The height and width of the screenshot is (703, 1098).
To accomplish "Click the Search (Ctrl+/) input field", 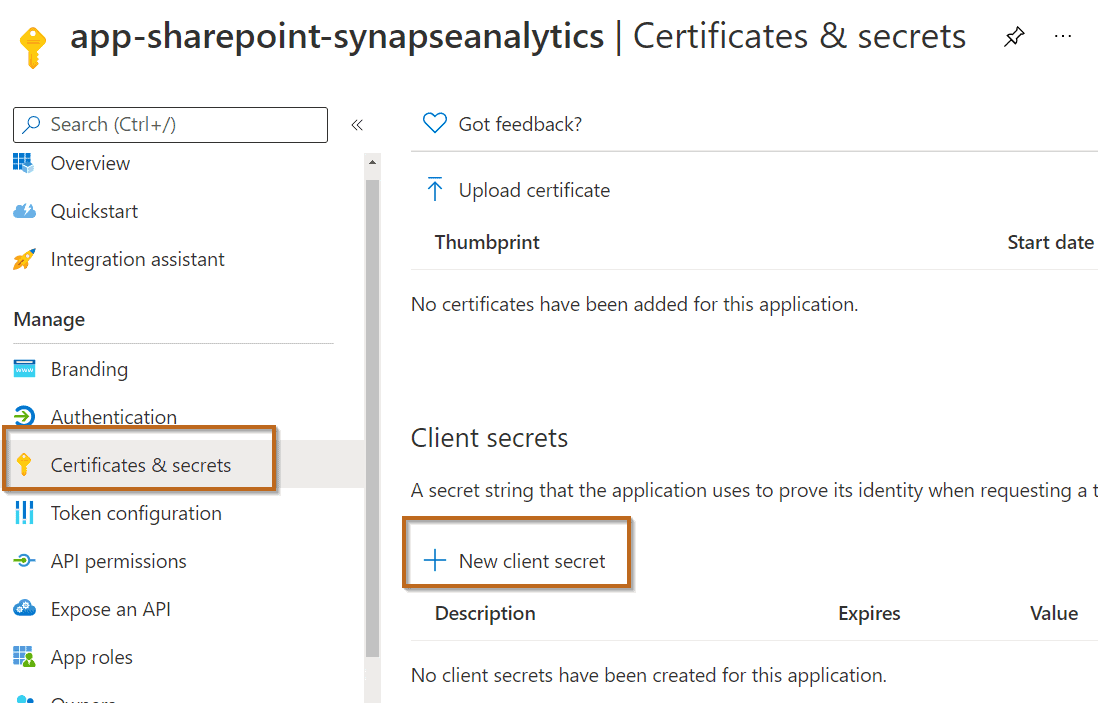I will click(170, 125).
